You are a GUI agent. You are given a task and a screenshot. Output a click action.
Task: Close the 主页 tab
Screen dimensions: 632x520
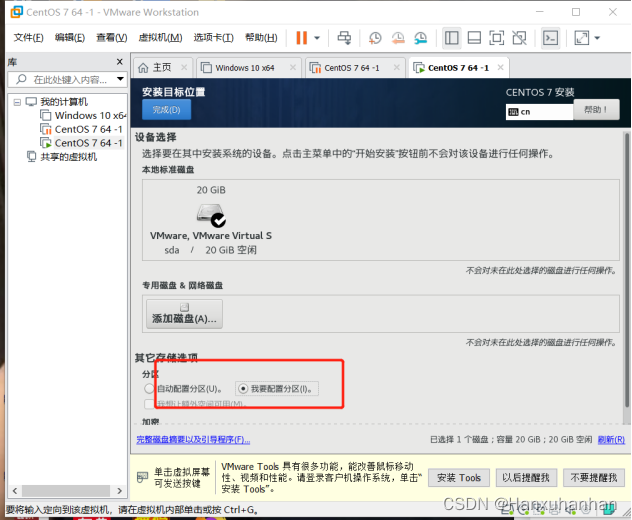tap(184, 67)
